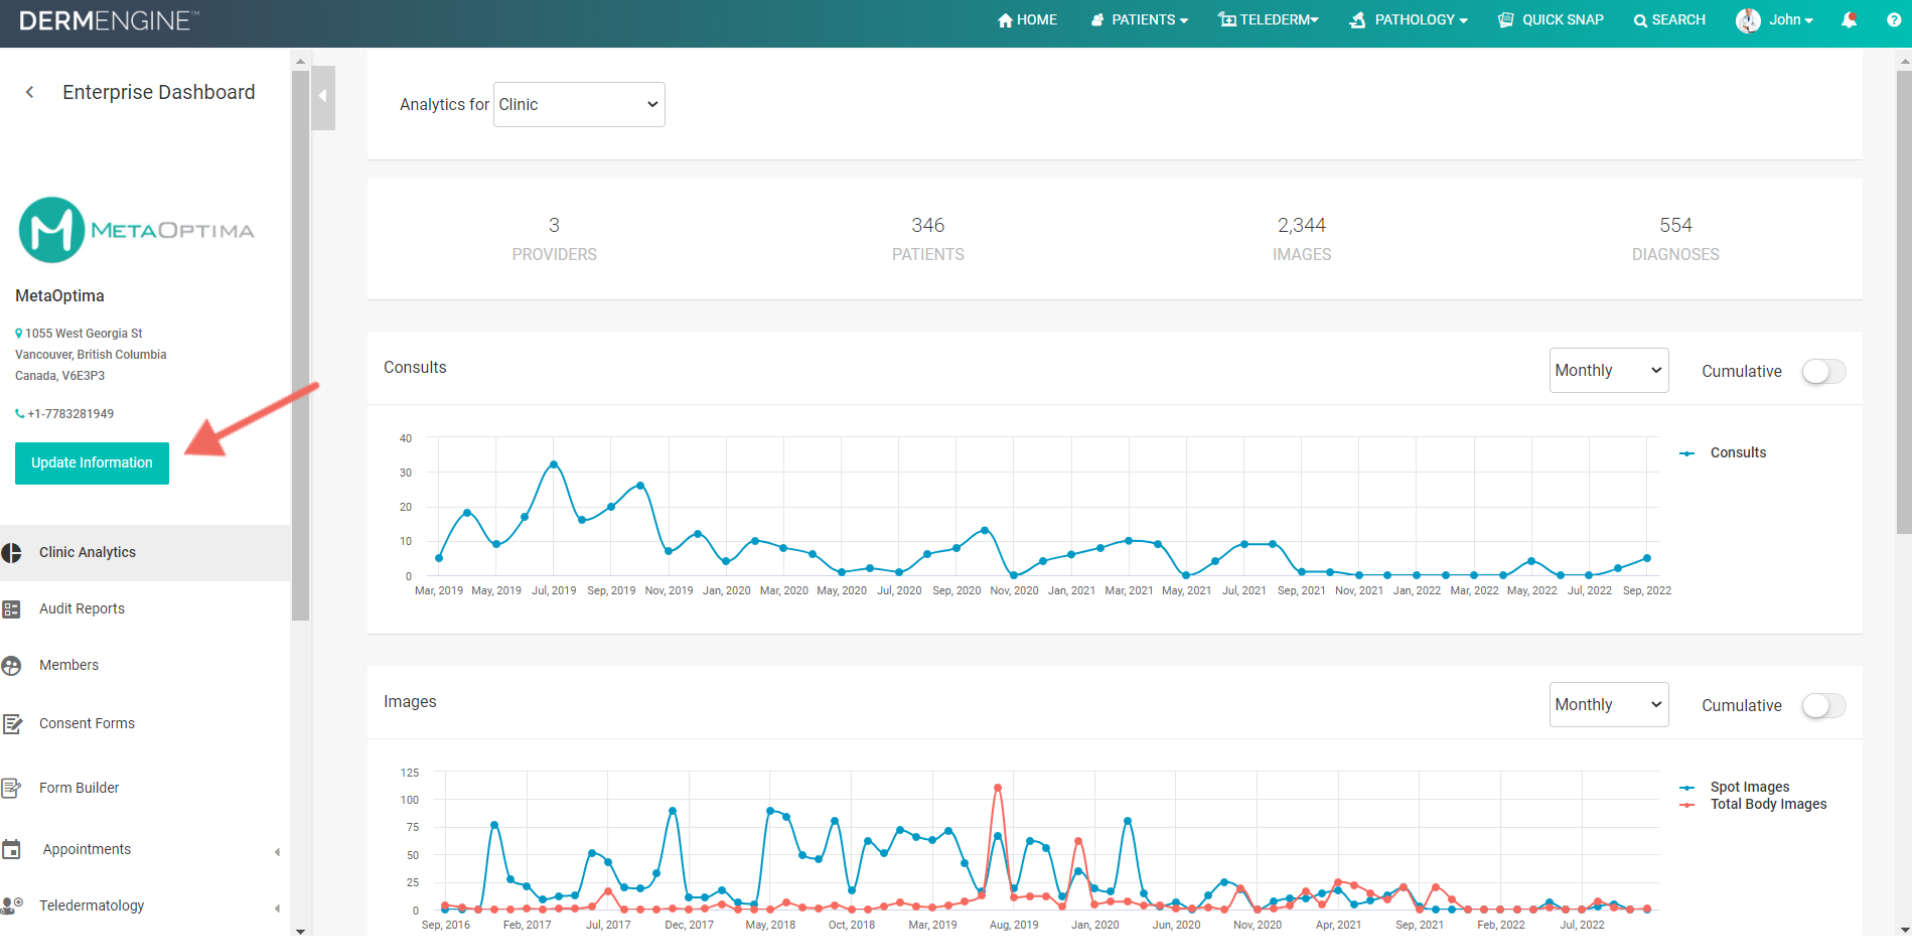Click the 3 PROVIDERS statistic

click(554, 239)
